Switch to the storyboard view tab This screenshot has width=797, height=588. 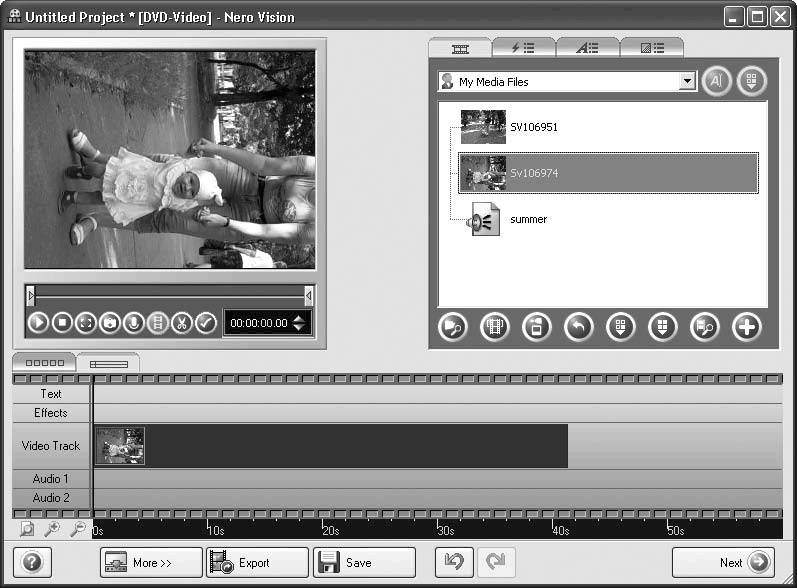pos(43,363)
